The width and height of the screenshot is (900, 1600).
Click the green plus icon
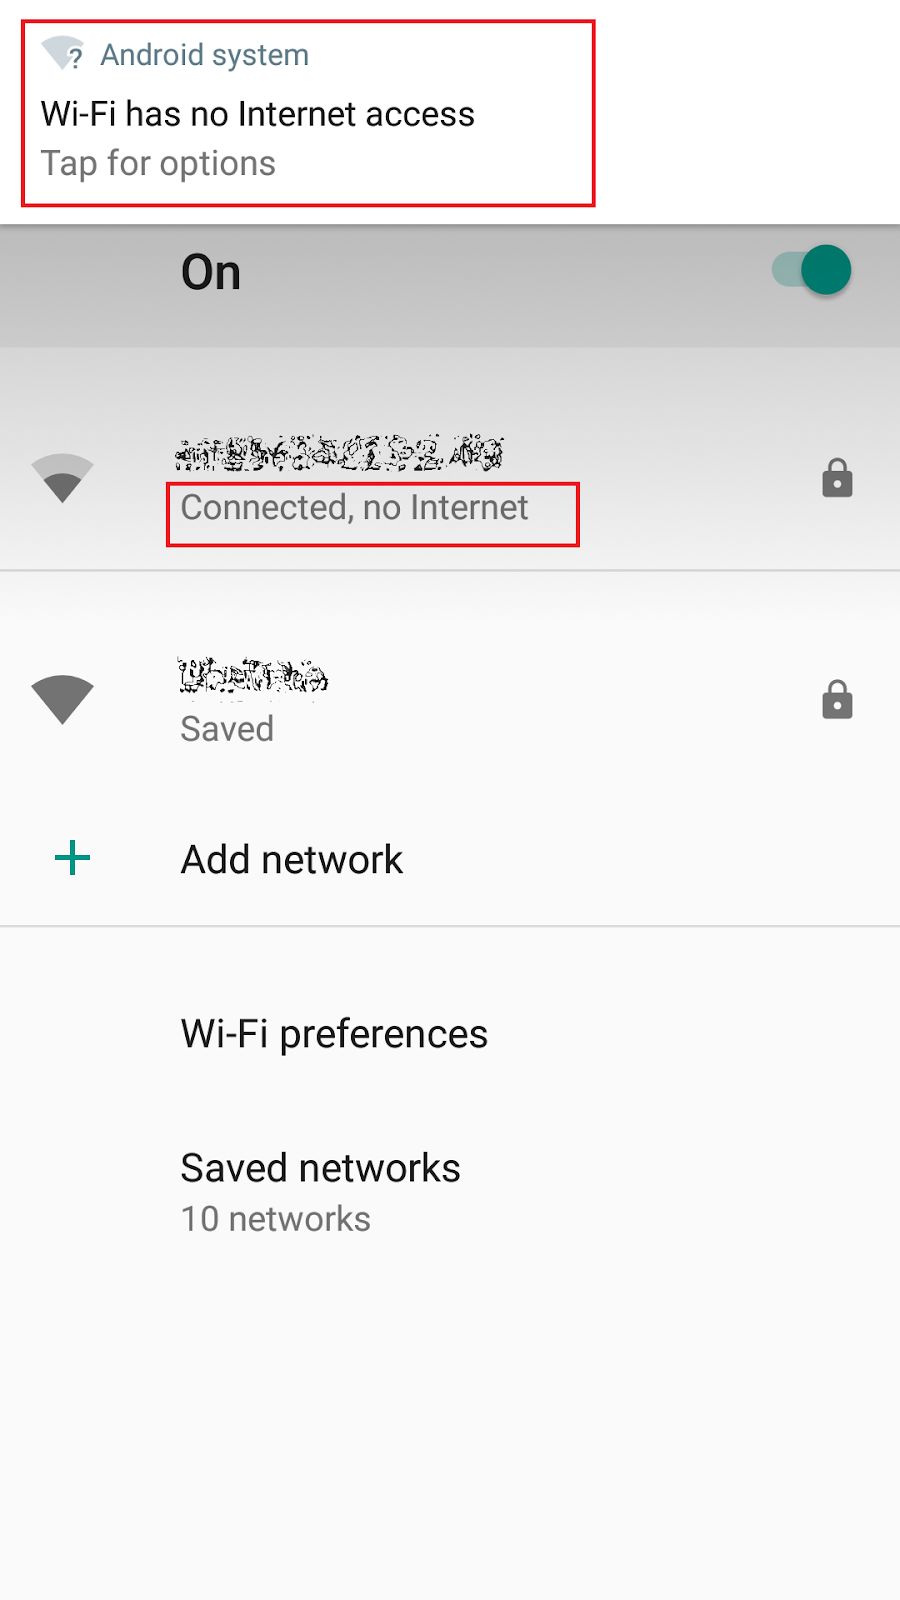pyautogui.click(x=72, y=858)
